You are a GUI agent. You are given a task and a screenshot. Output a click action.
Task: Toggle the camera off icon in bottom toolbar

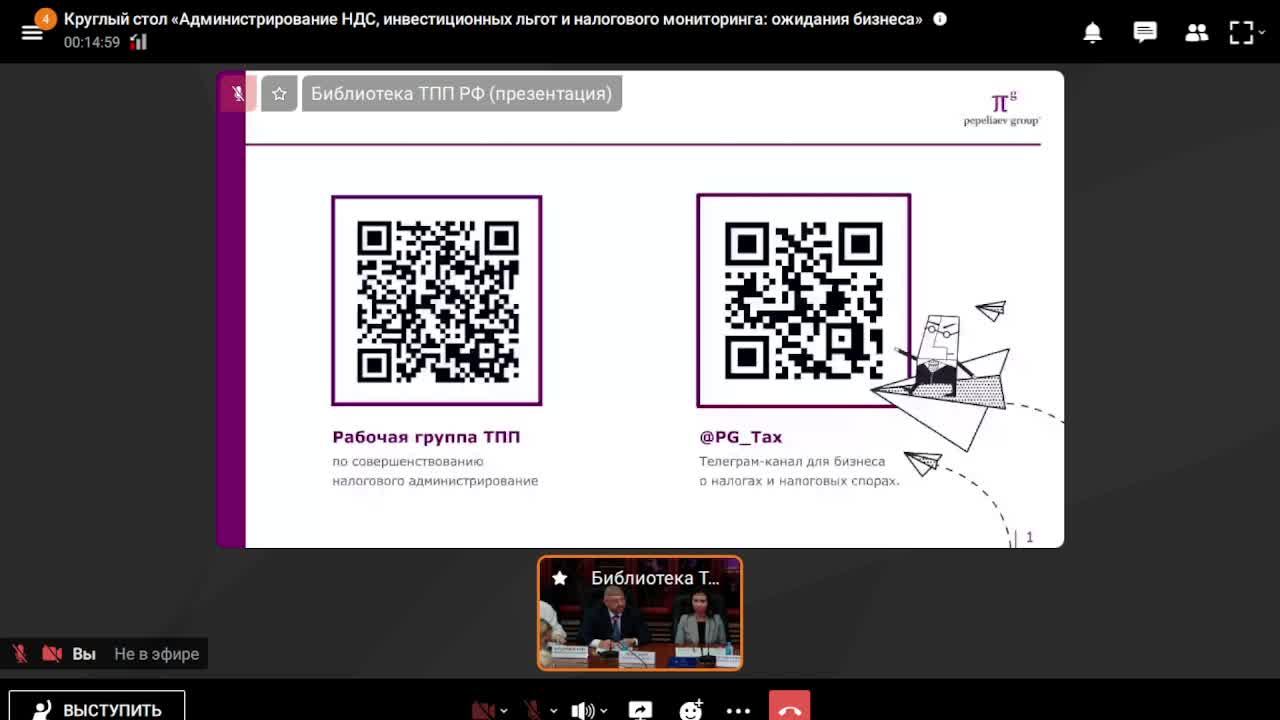(483, 710)
